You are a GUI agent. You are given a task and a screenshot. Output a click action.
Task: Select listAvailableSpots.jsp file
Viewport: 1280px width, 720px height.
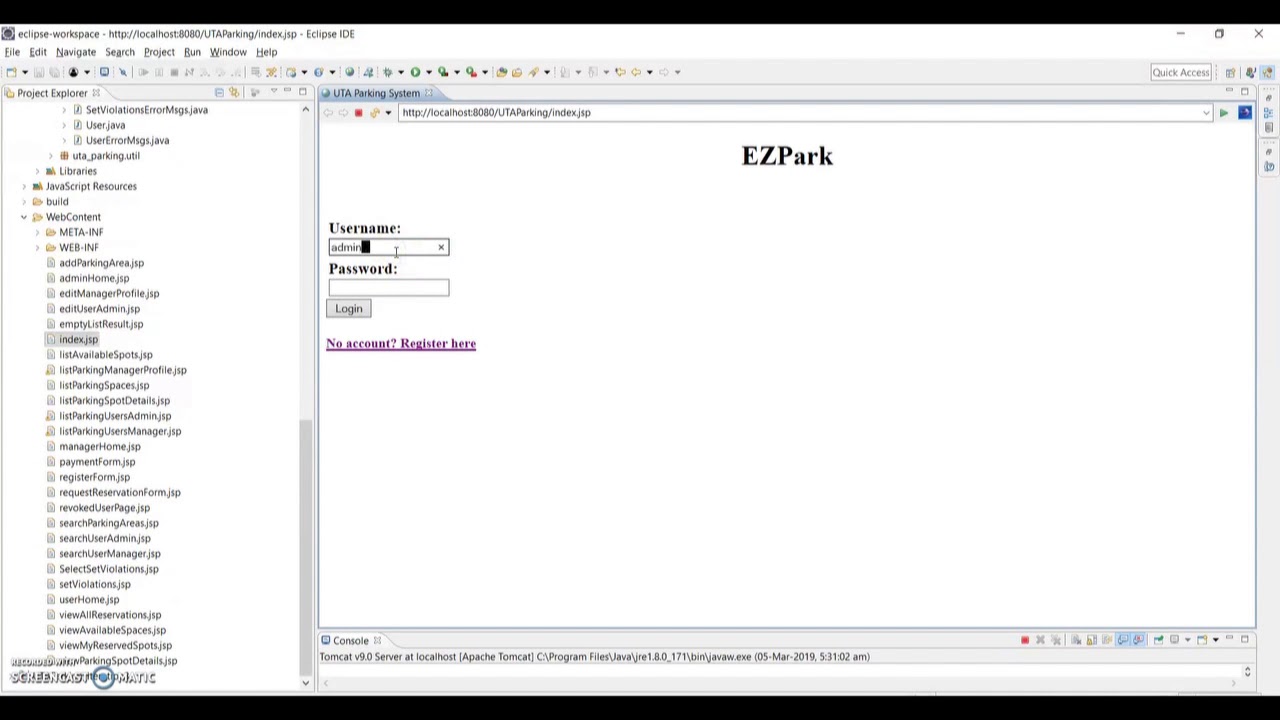point(105,355)
